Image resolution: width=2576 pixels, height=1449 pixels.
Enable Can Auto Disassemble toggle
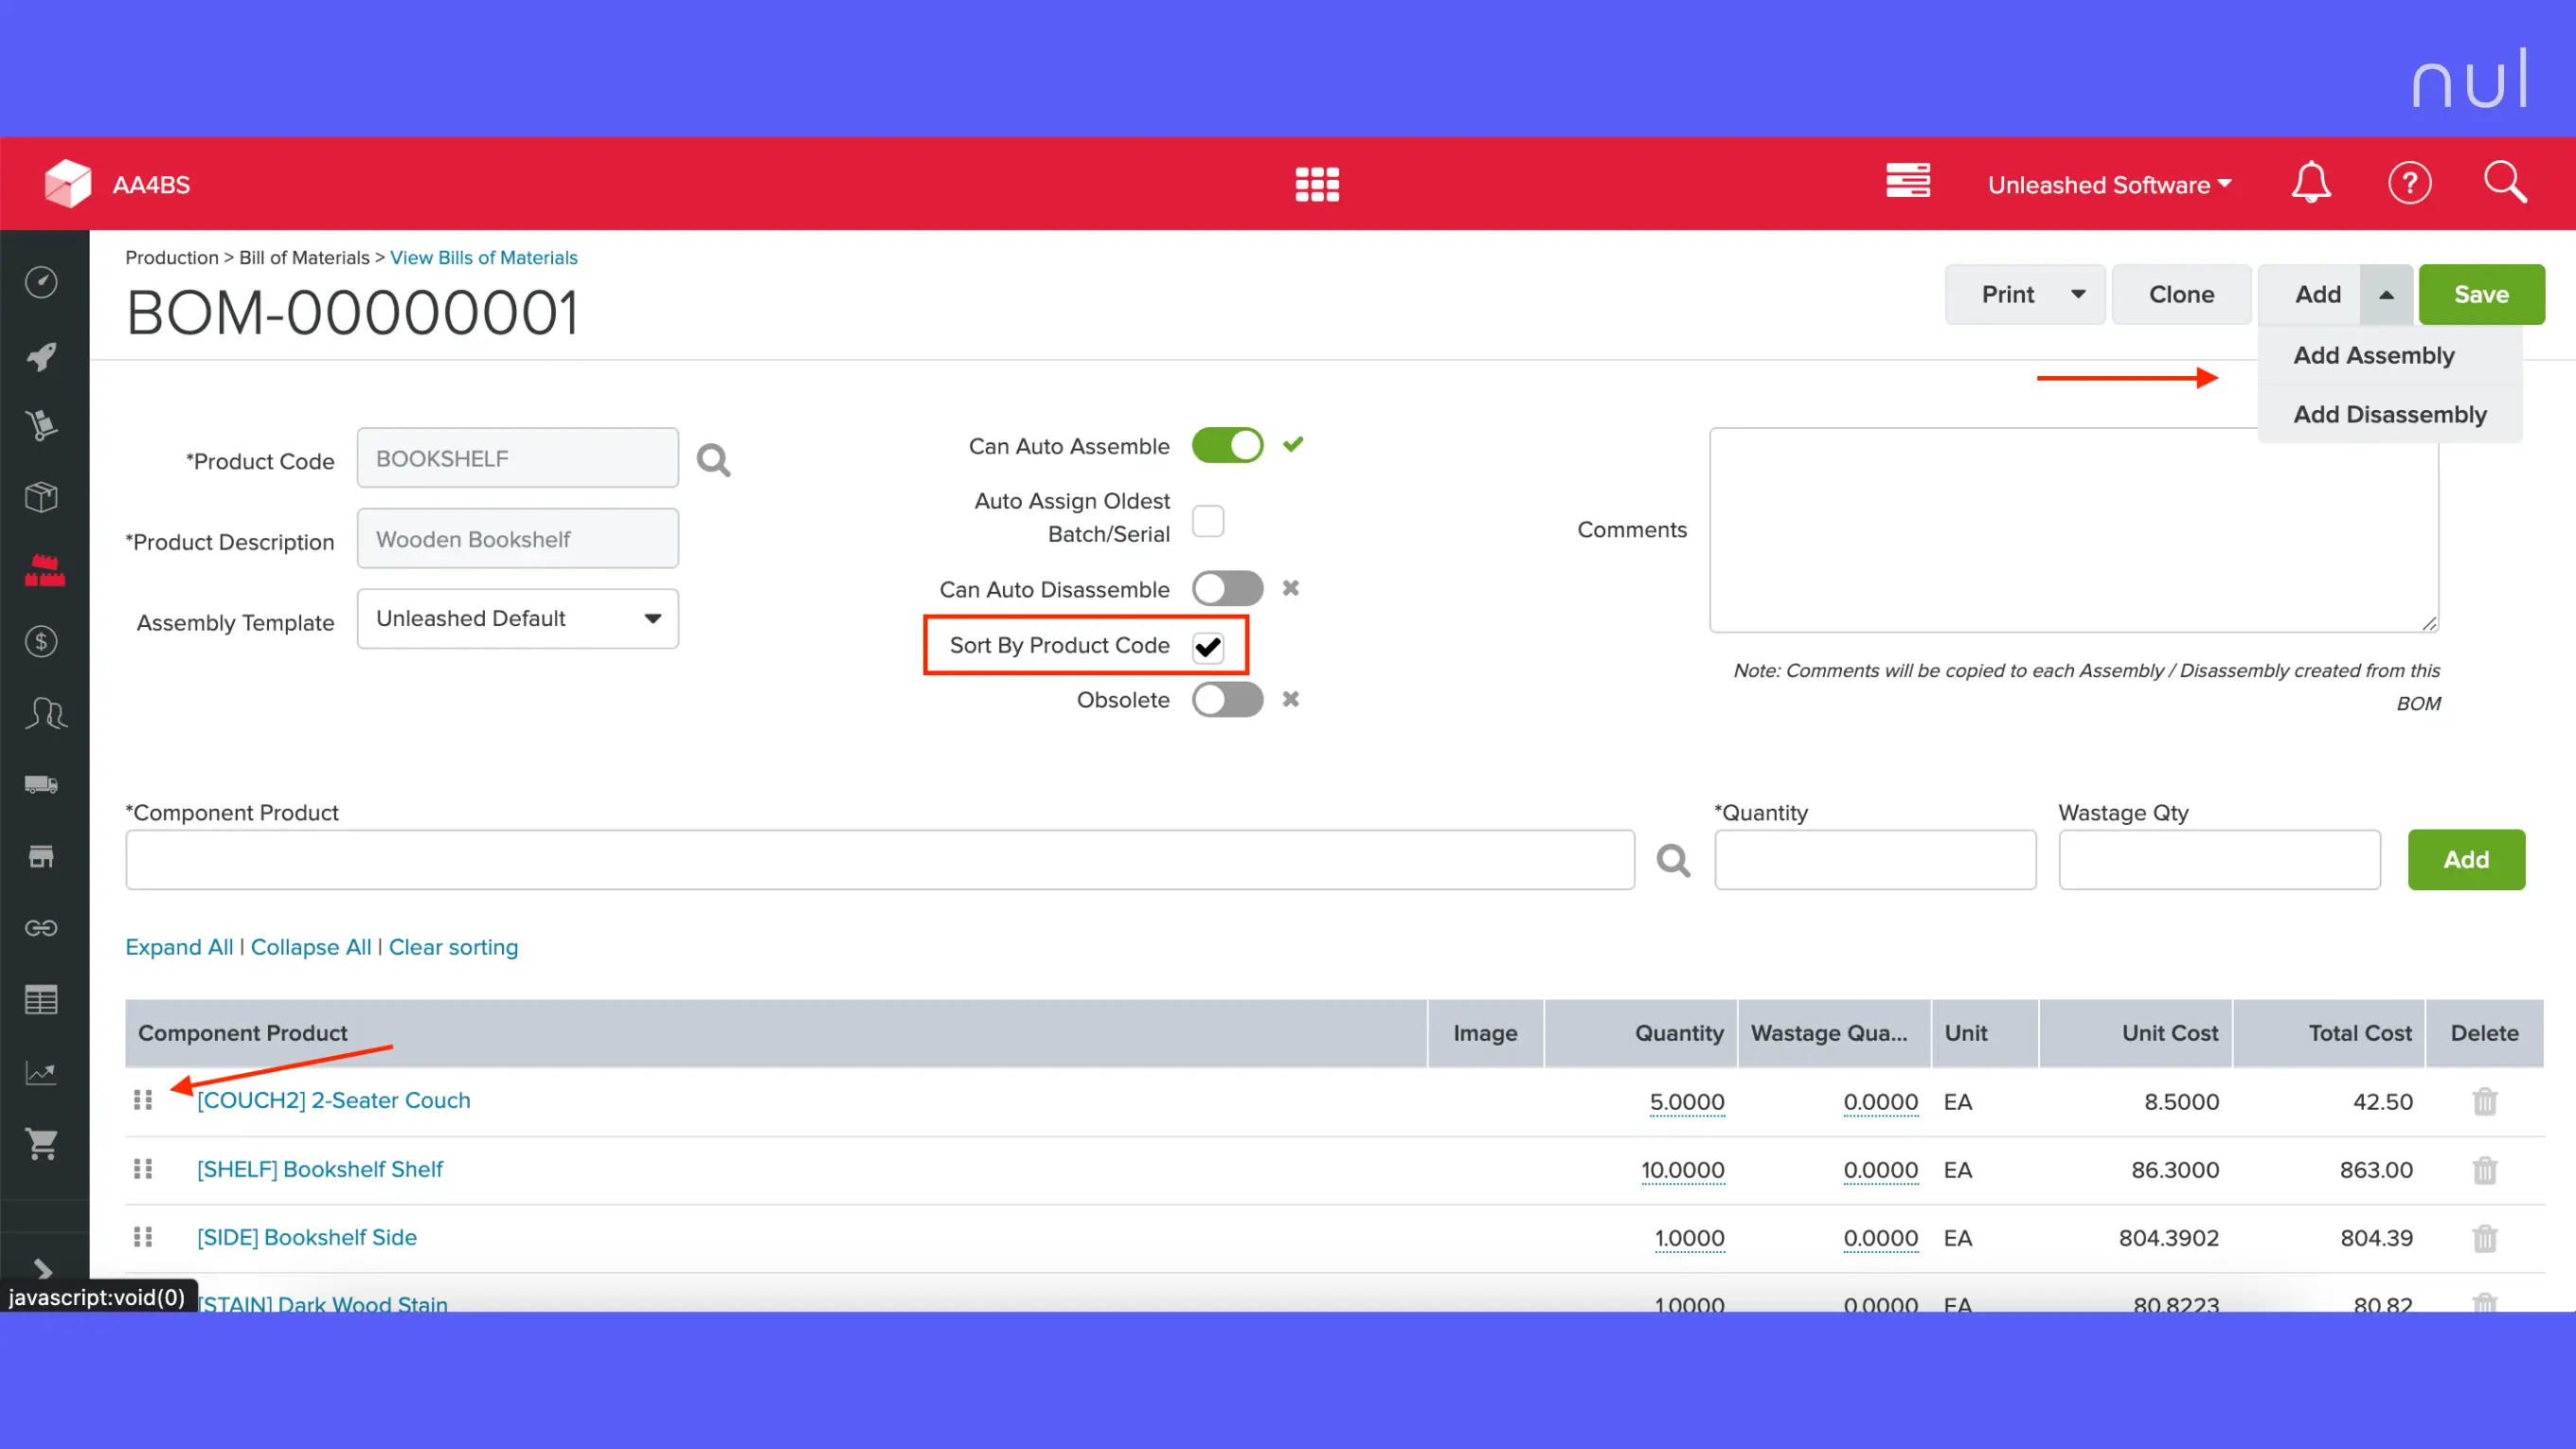tap(1227, 588)
